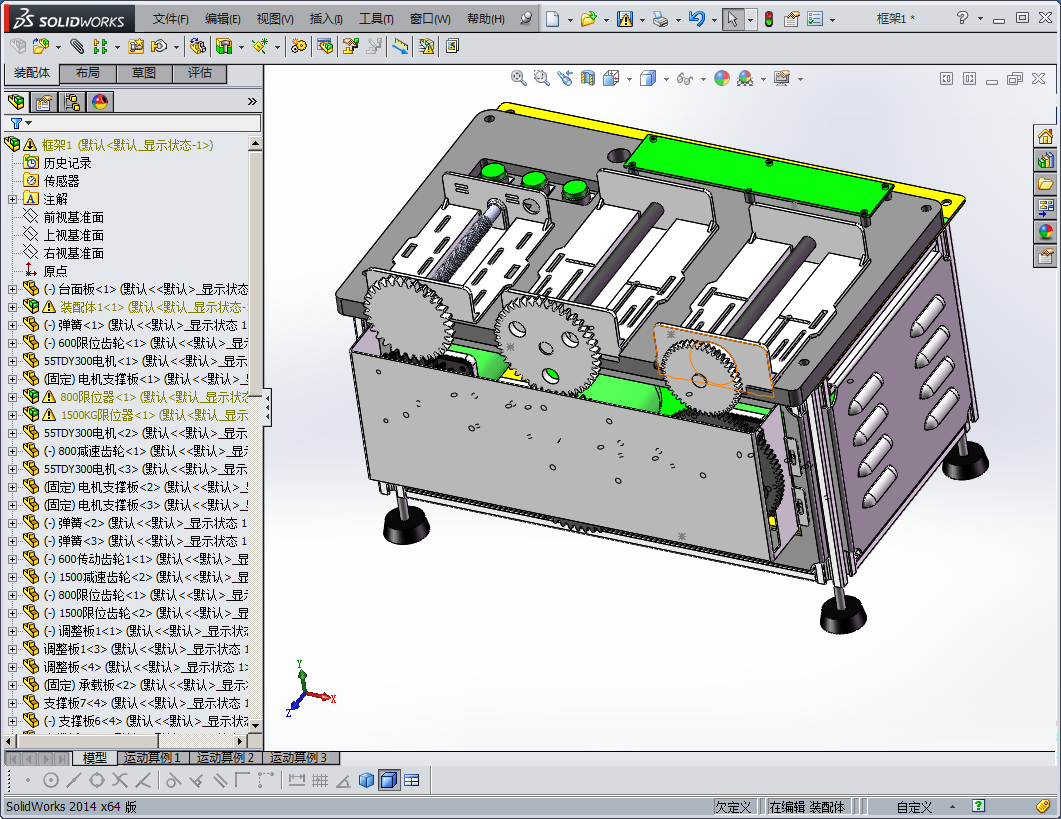This screenshot has height=819, width=1061.
Task: Select the 原点 origin item
Action: pos(55,271)
